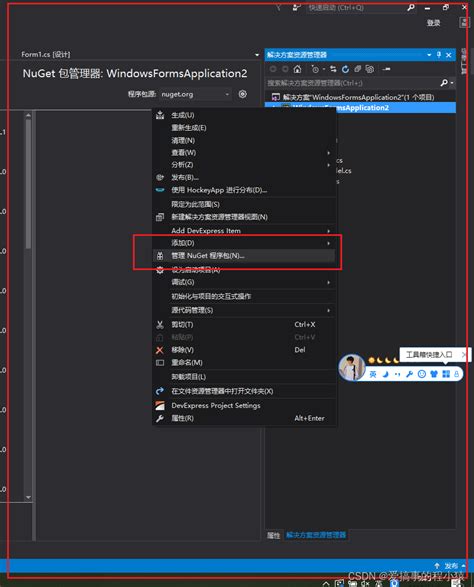Screen dimensions: 474x587
Task: Toggle the moon icon in IME toolbar
Action: pyautogui.click(x=385, y=374)
